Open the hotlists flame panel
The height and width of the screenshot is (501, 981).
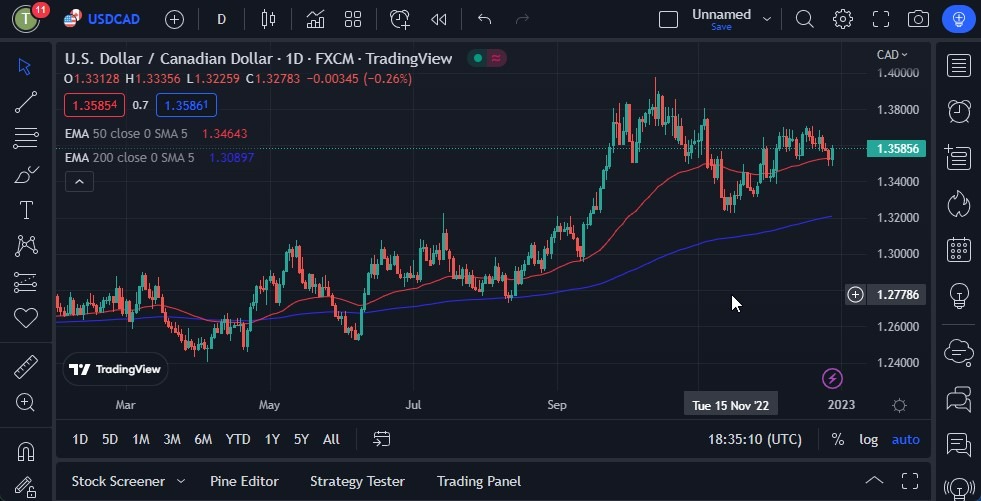(x=958, y=203)
